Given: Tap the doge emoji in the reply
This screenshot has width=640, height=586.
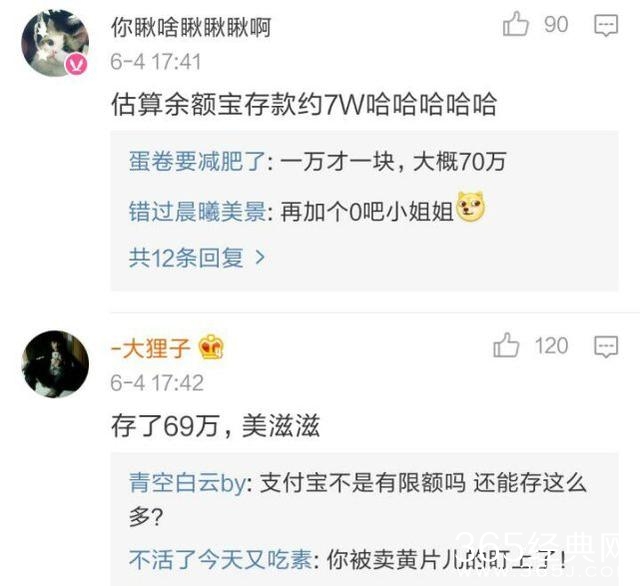Looking at the screenshot, I should click(x=471, y=207).
